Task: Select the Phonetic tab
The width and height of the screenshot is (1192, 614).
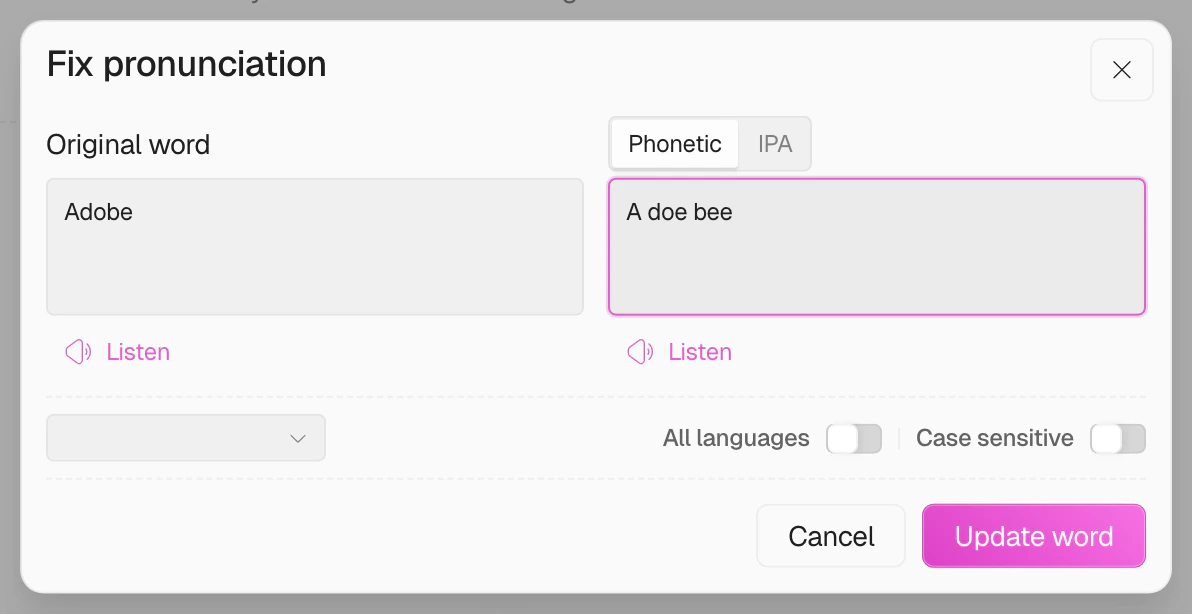Action: click(x=673, y=143)
